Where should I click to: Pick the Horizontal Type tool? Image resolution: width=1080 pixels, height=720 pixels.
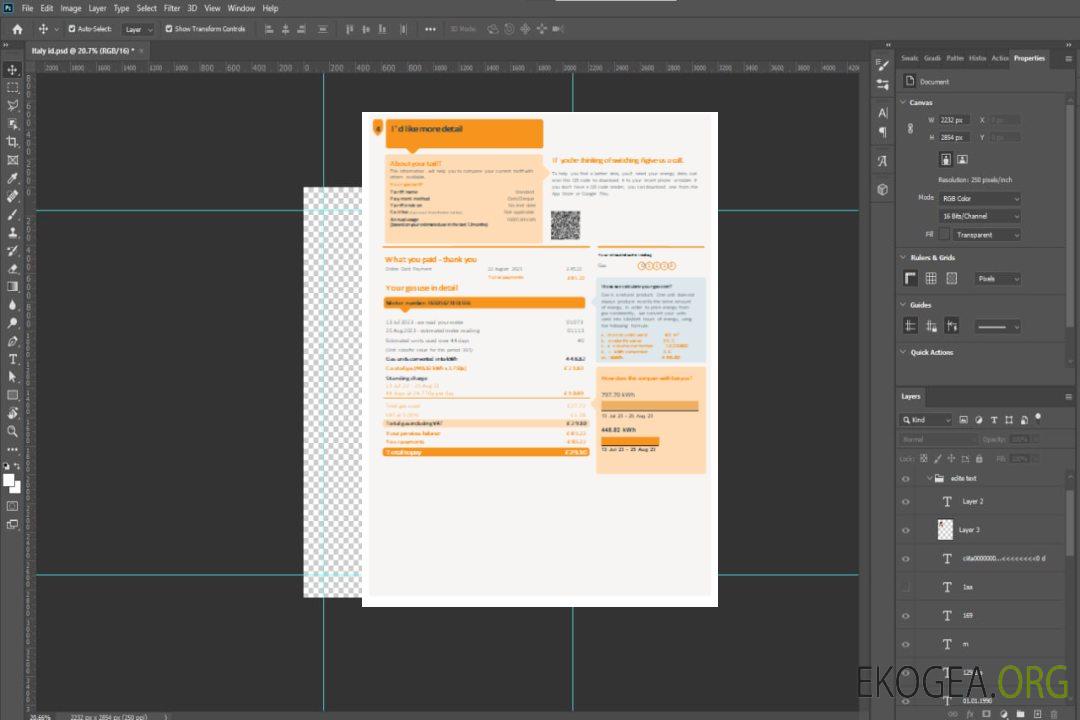13,359
